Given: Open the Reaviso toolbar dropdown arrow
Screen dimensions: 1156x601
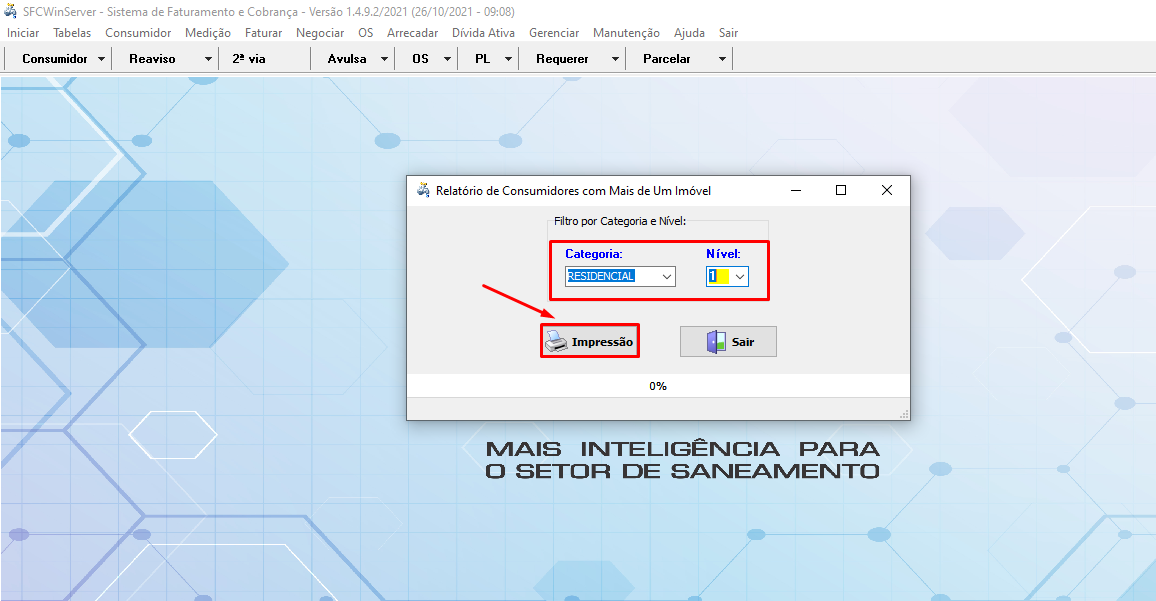Looking at the screenshot, I should (208, 59).
